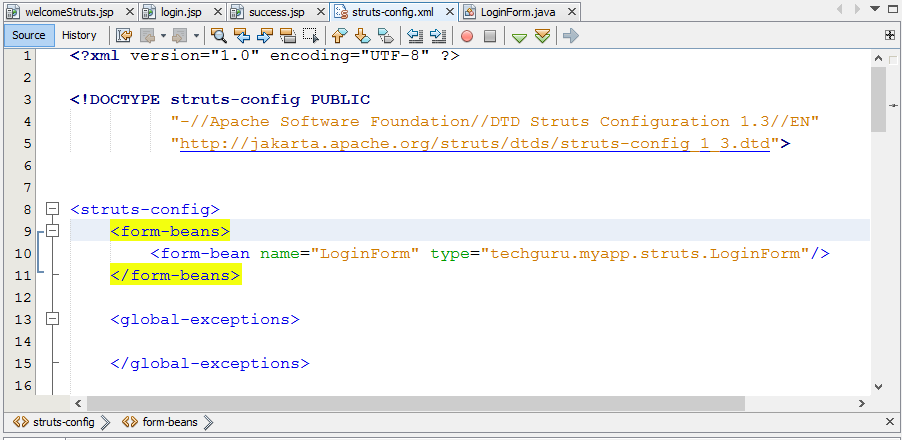
Task: Open the struts-config DTD URL link
Action: coord(475,143)
